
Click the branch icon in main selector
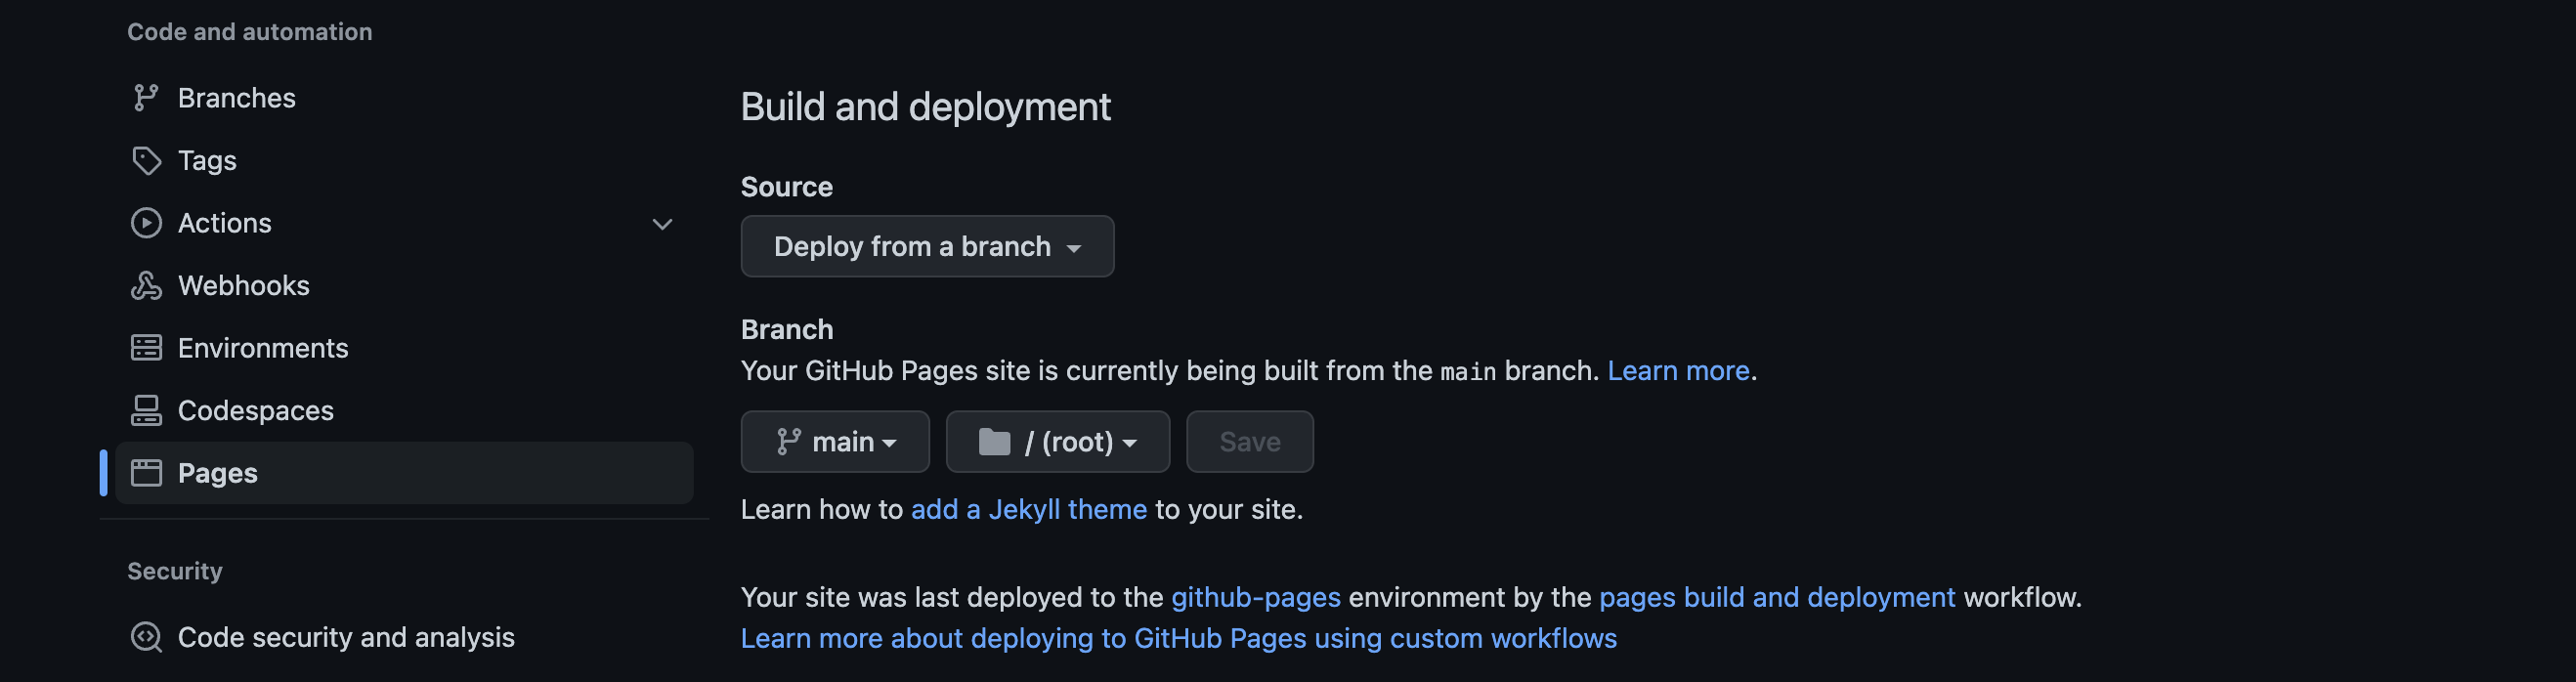[789, 442]
